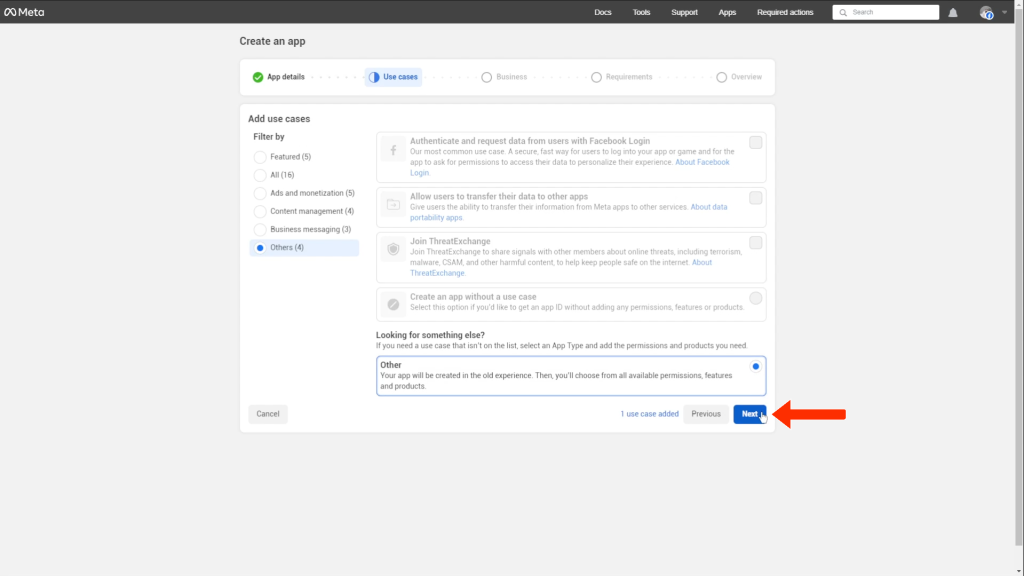1024x576 pixels.
Task: Open the Tools menu
Action: [641, 12]
